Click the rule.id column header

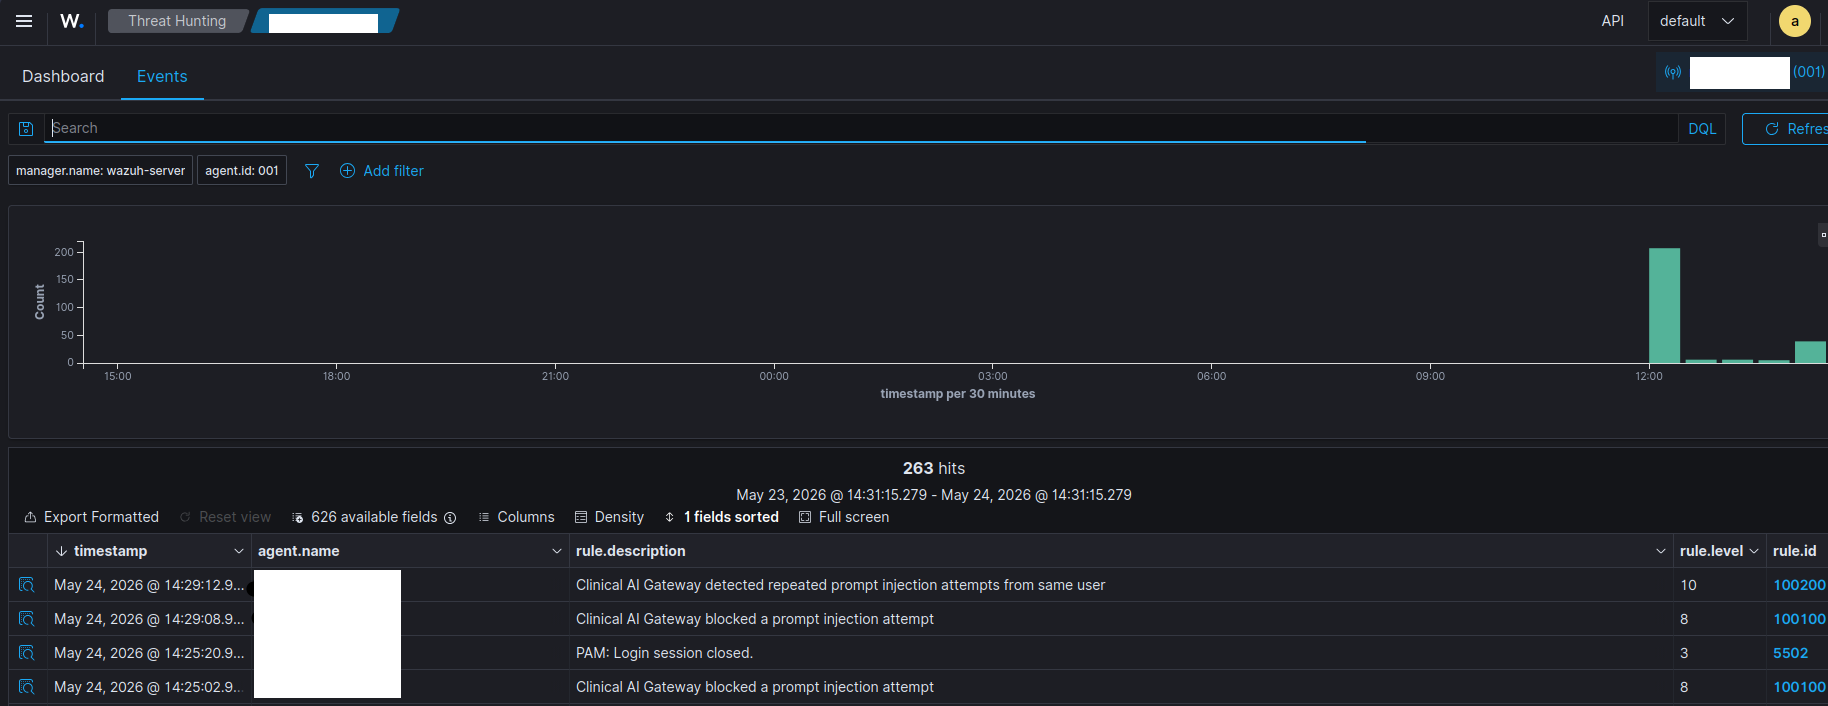click(x=1795, y=551)
